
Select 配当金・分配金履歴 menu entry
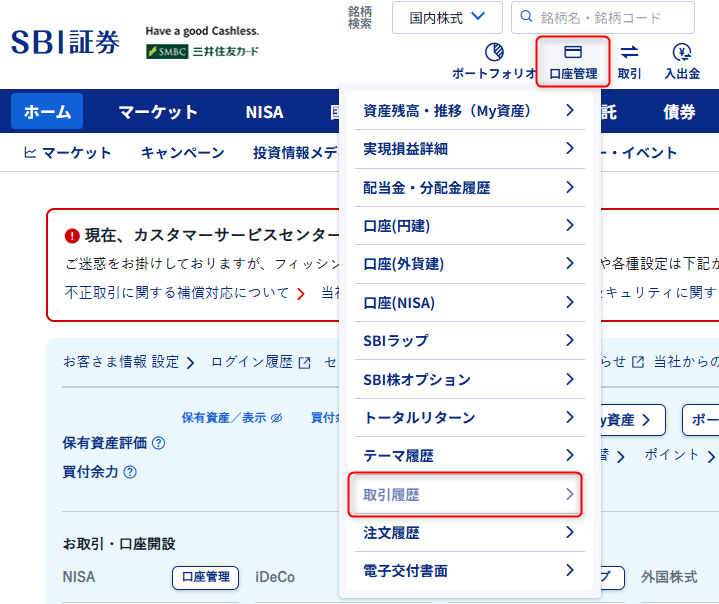tap(470, 188)
